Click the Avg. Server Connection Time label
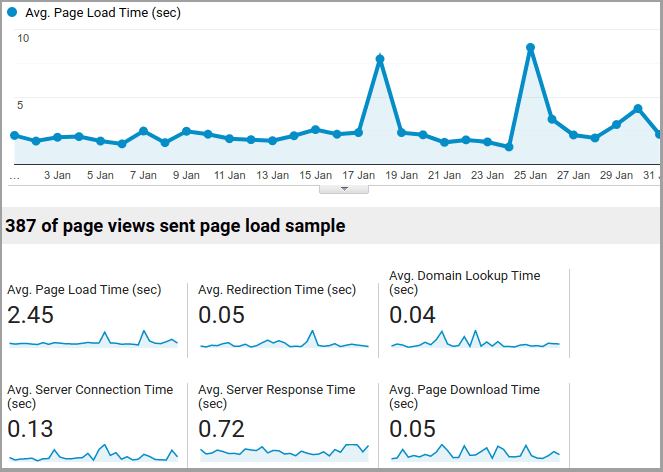This screenshot has width=663, height=472. [90, 396]
